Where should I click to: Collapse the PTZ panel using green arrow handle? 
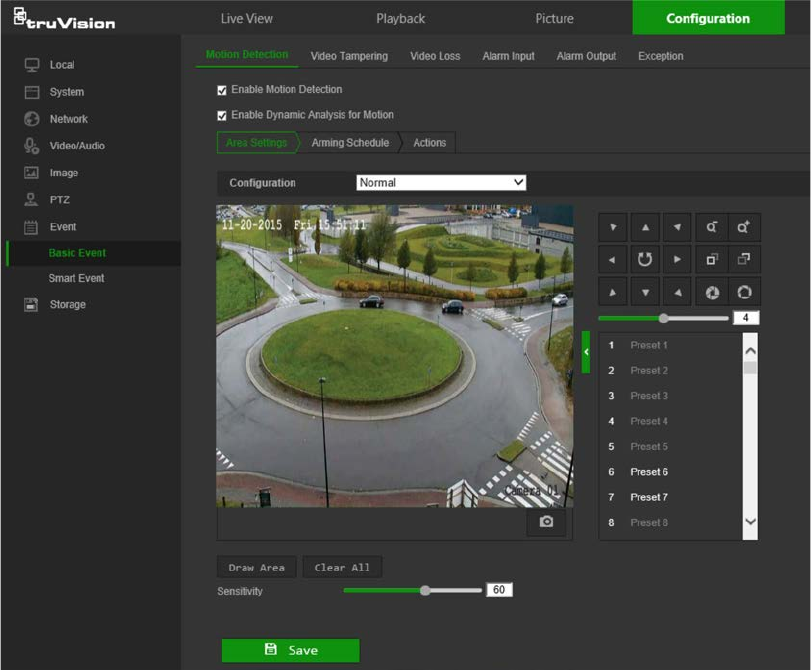tap(586, 352)
